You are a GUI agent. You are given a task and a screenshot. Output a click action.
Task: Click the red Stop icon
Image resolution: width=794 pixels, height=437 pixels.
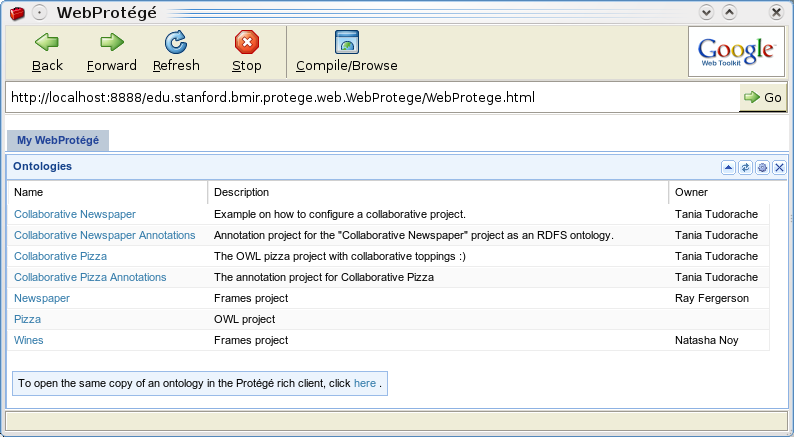(247, 42)
